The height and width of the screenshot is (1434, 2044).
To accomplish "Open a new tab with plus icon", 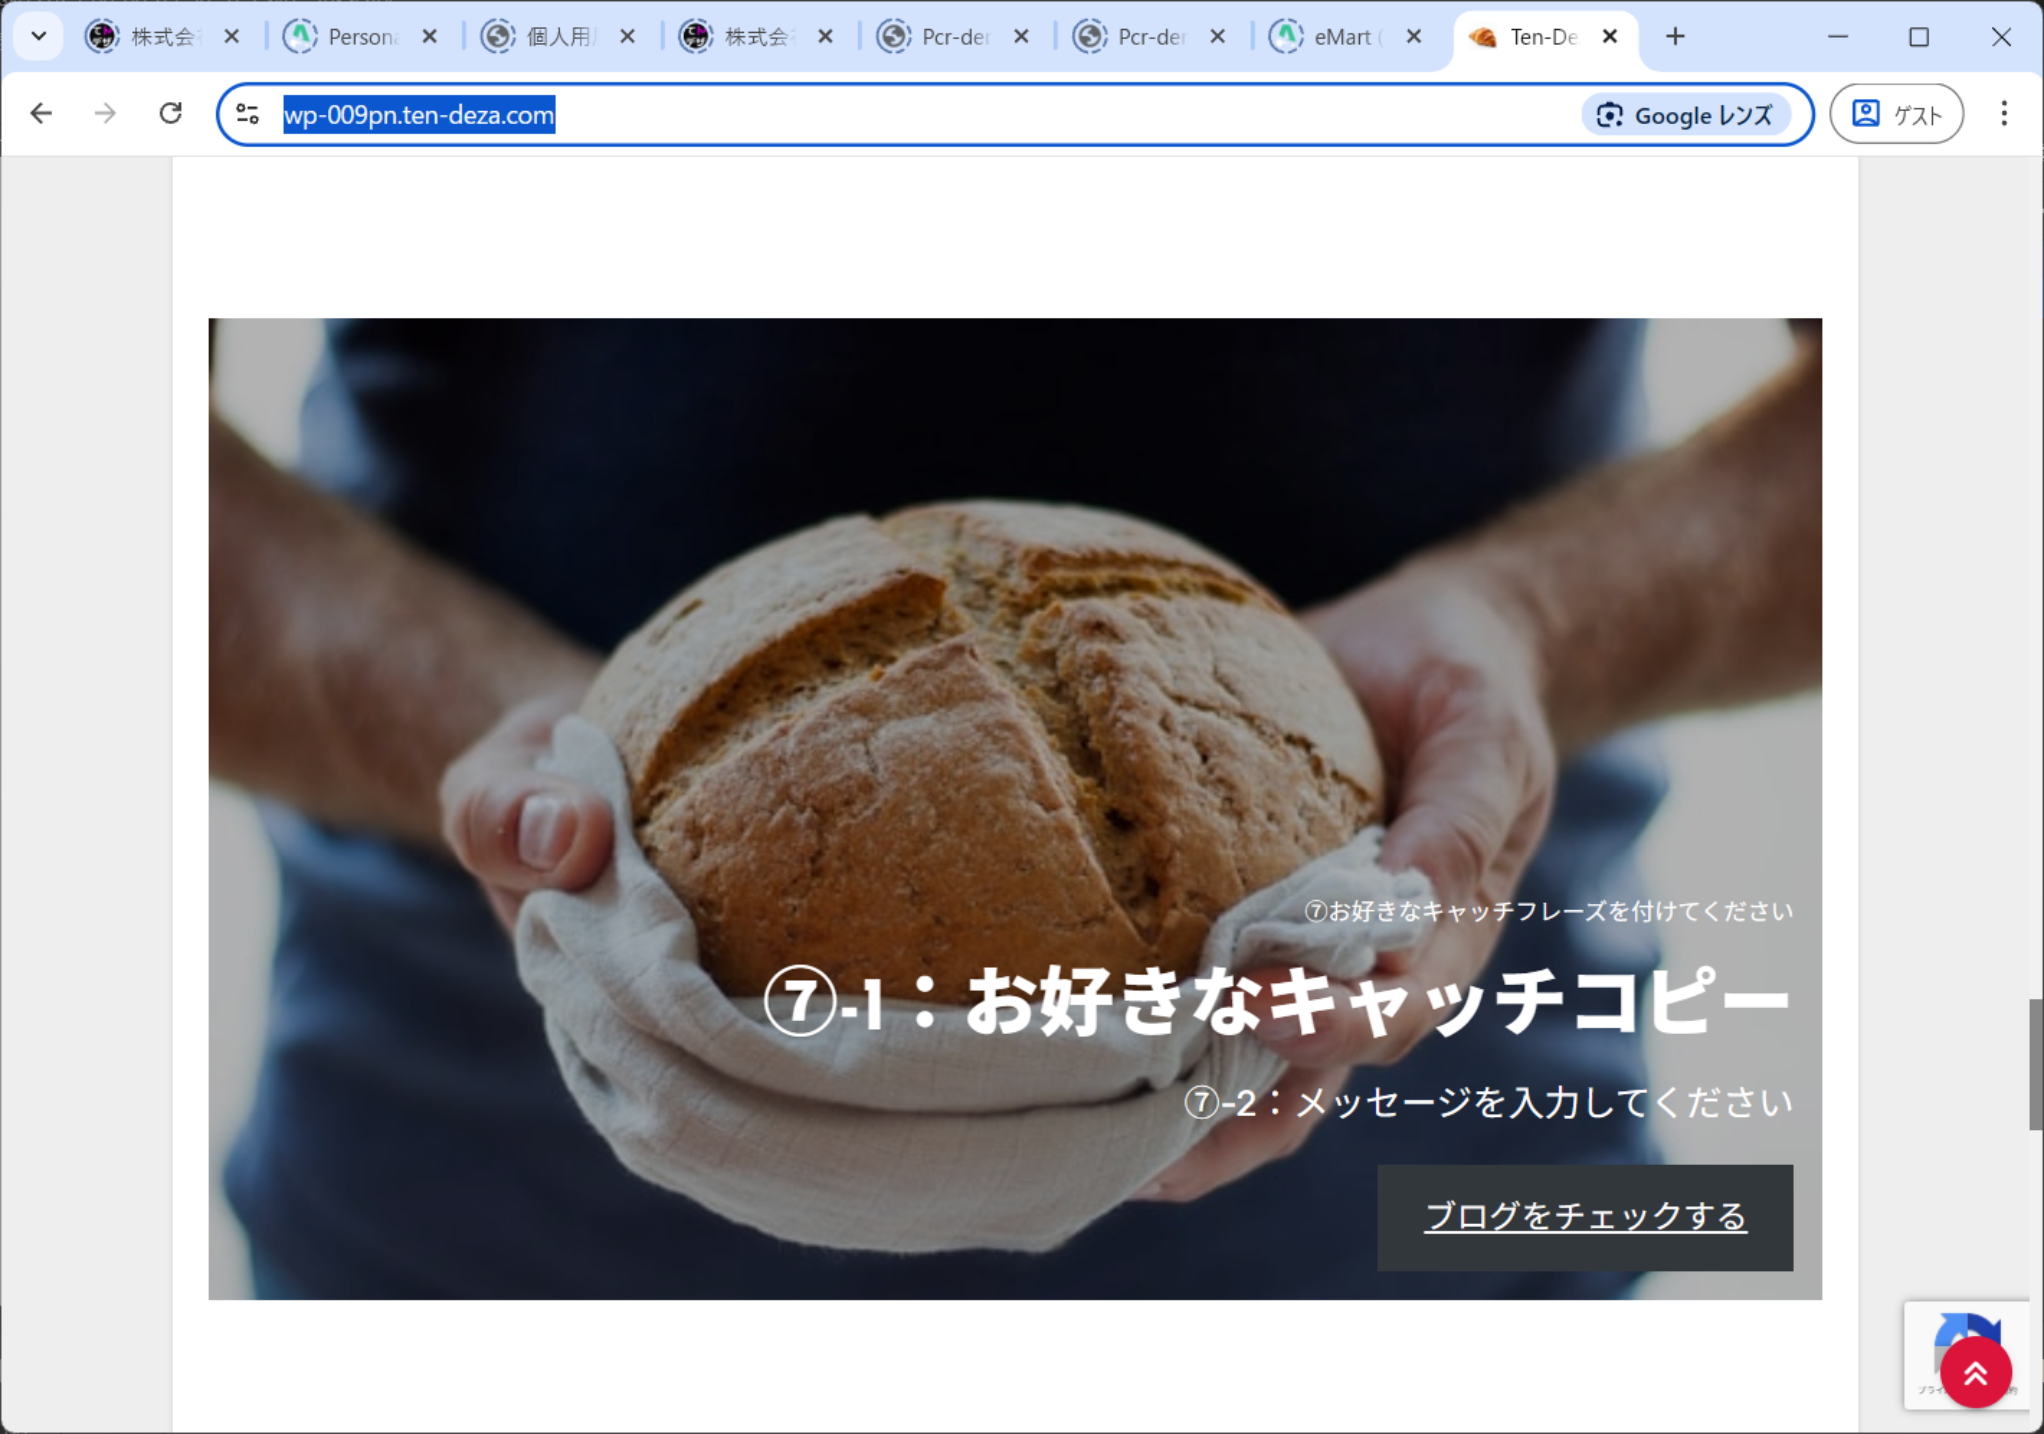I will [x=1675, y=37].
